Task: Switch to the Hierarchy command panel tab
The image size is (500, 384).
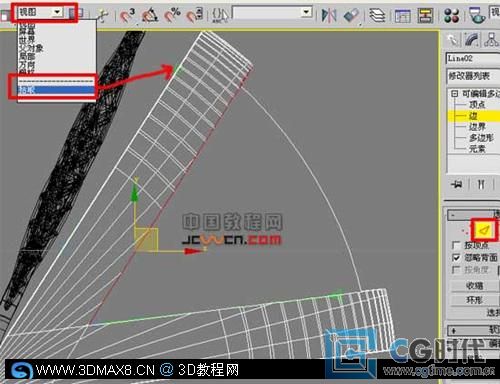Action: coord(491,40)
